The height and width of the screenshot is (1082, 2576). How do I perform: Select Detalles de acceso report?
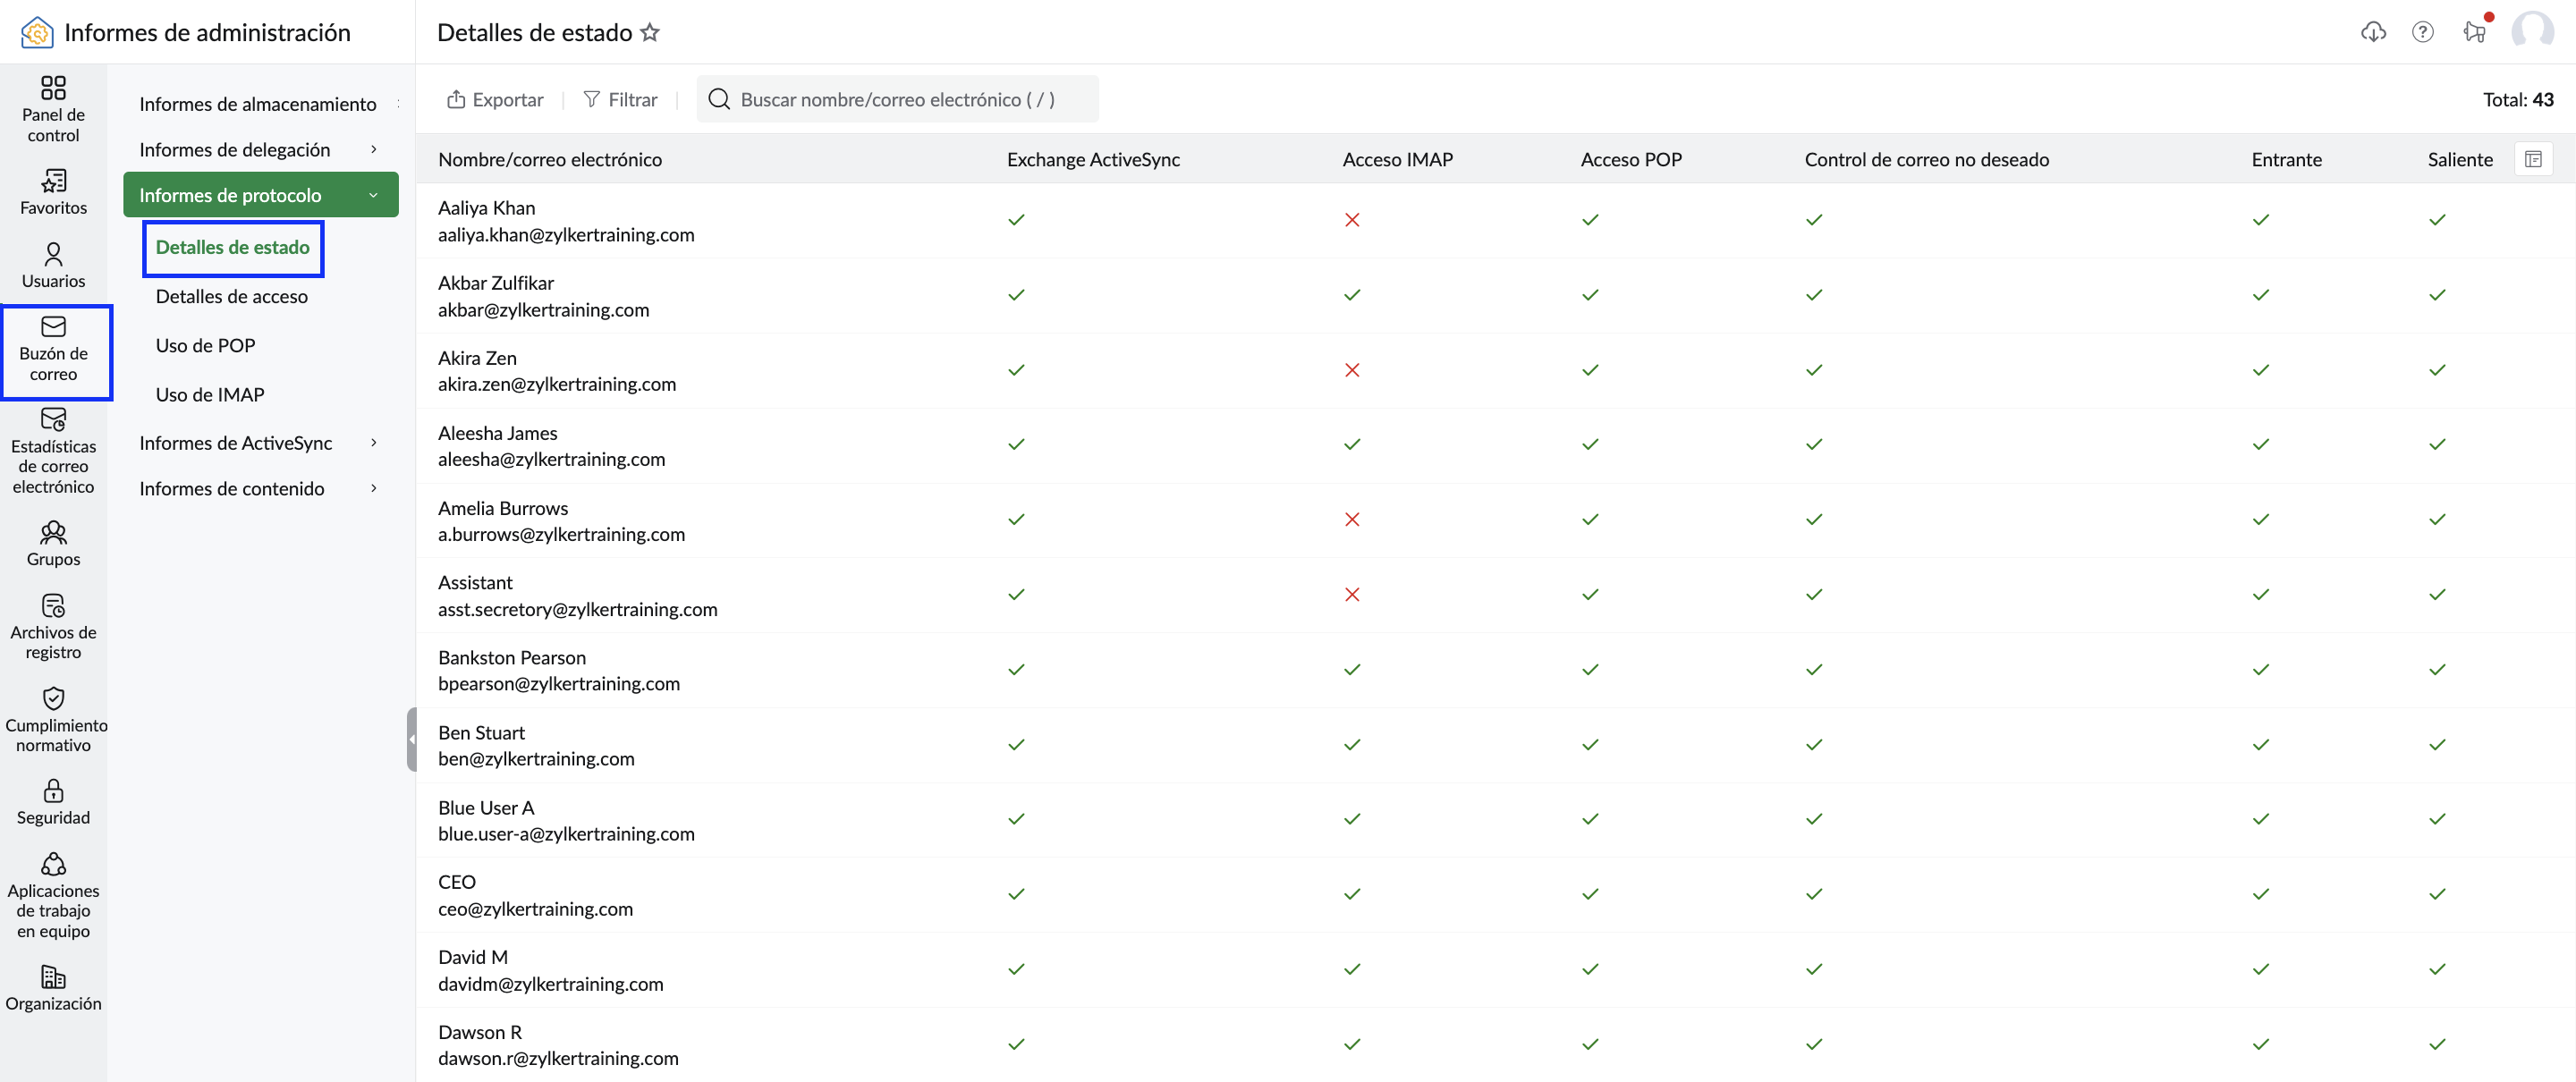click(x=231, y=296)
